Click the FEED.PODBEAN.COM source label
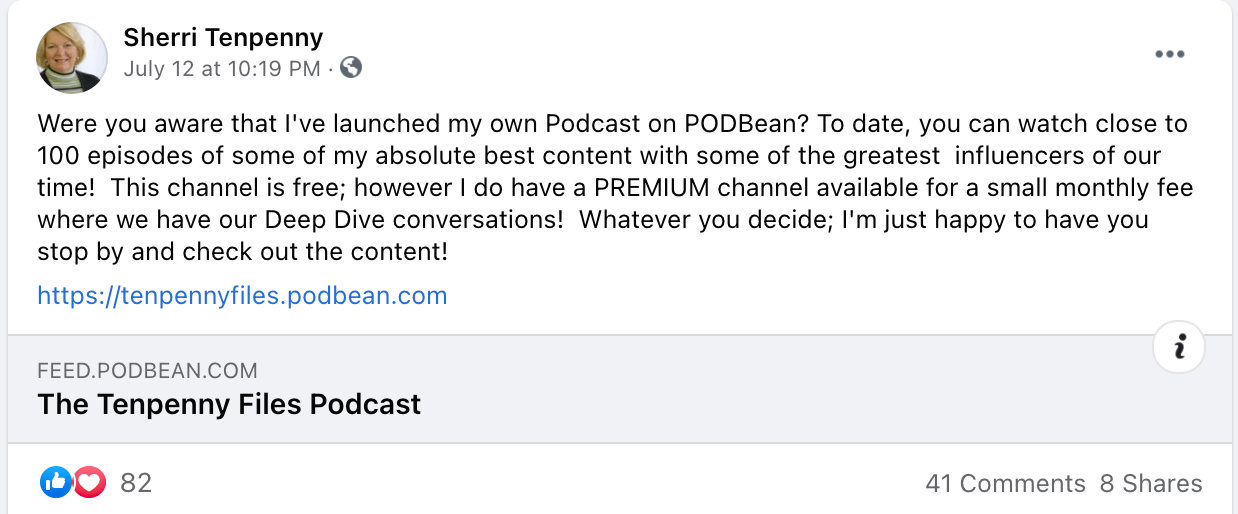Viewport: 1238px width, 514px height. [147, 371]
